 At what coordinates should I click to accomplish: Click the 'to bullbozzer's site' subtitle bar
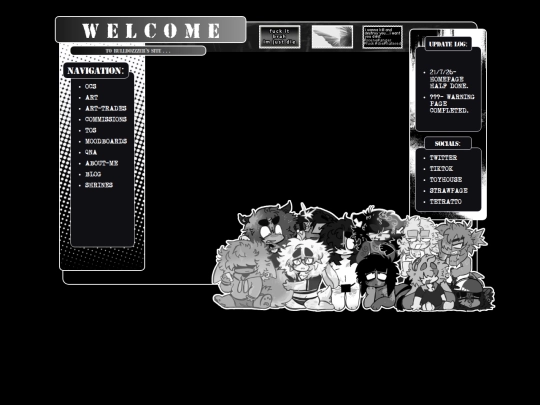(x=138, y=51)
